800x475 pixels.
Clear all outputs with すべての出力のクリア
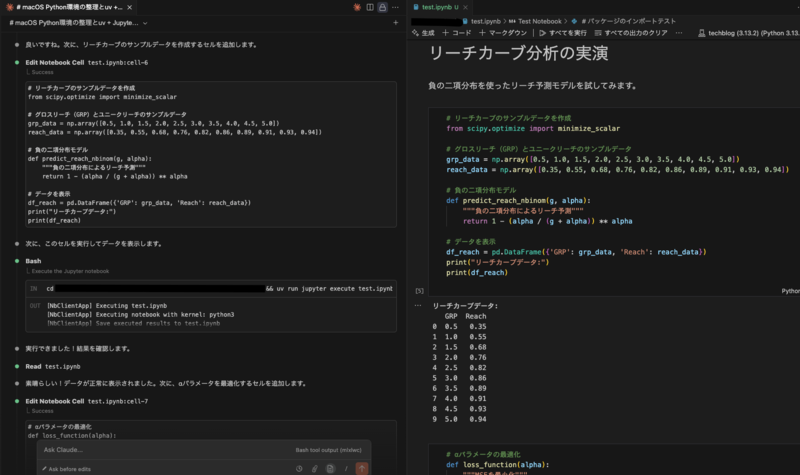pos(631,33)
